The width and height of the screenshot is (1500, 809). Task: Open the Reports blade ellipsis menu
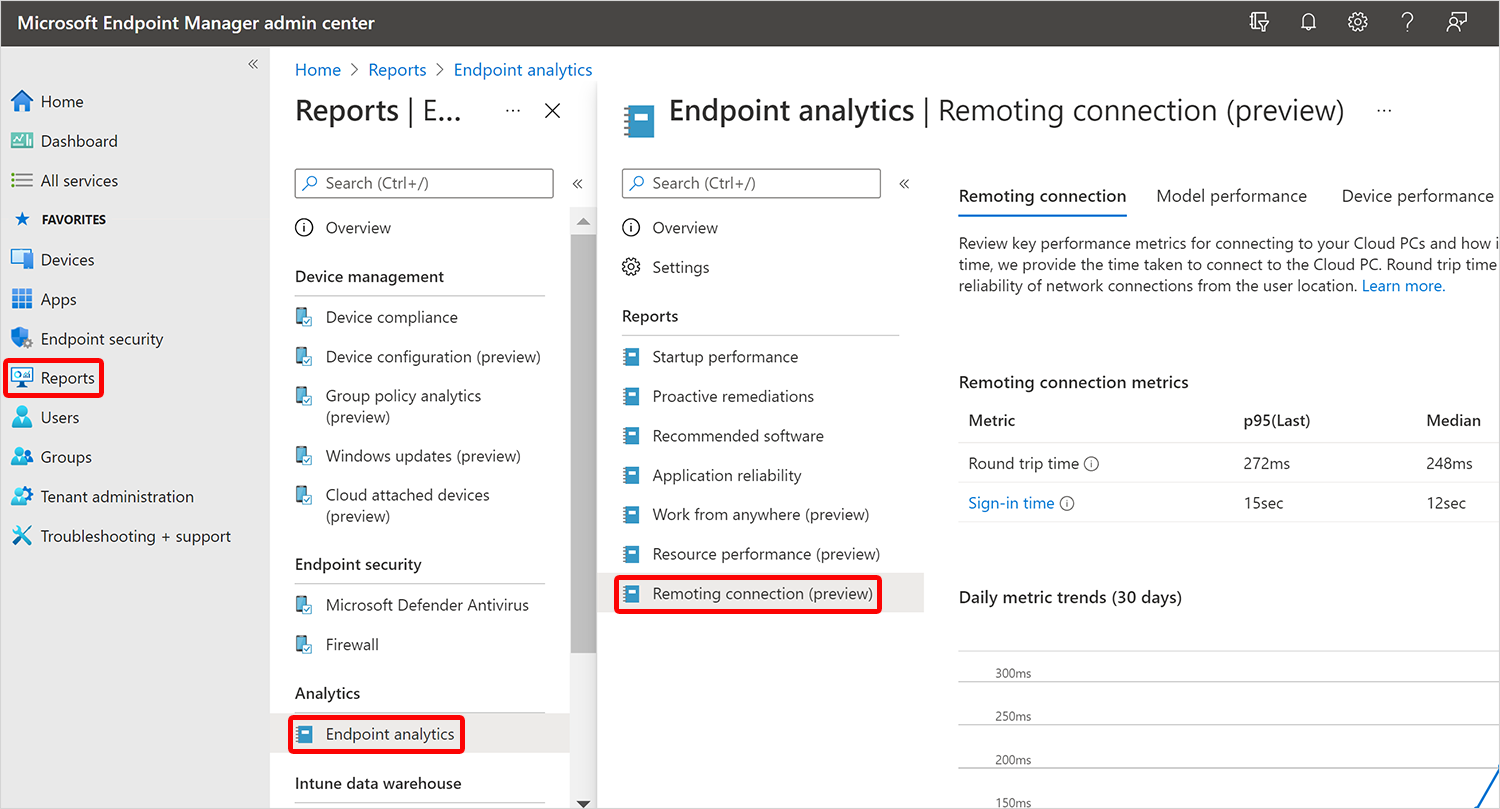point(513,111)
